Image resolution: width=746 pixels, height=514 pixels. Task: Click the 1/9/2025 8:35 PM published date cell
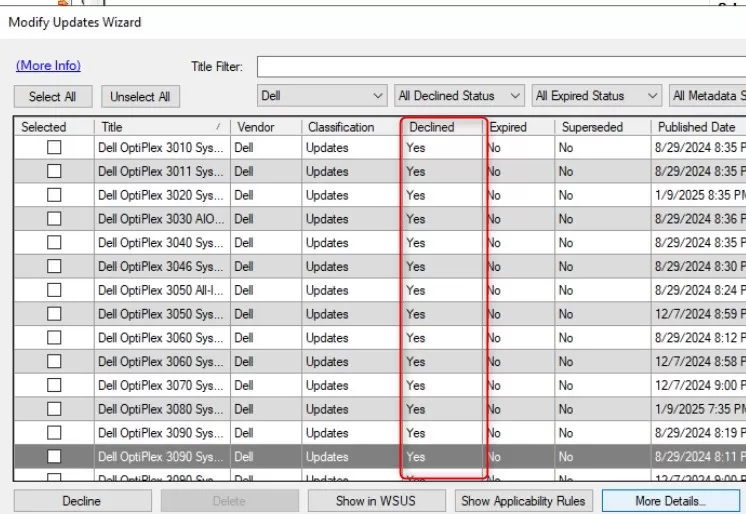(x=698, y=195)
